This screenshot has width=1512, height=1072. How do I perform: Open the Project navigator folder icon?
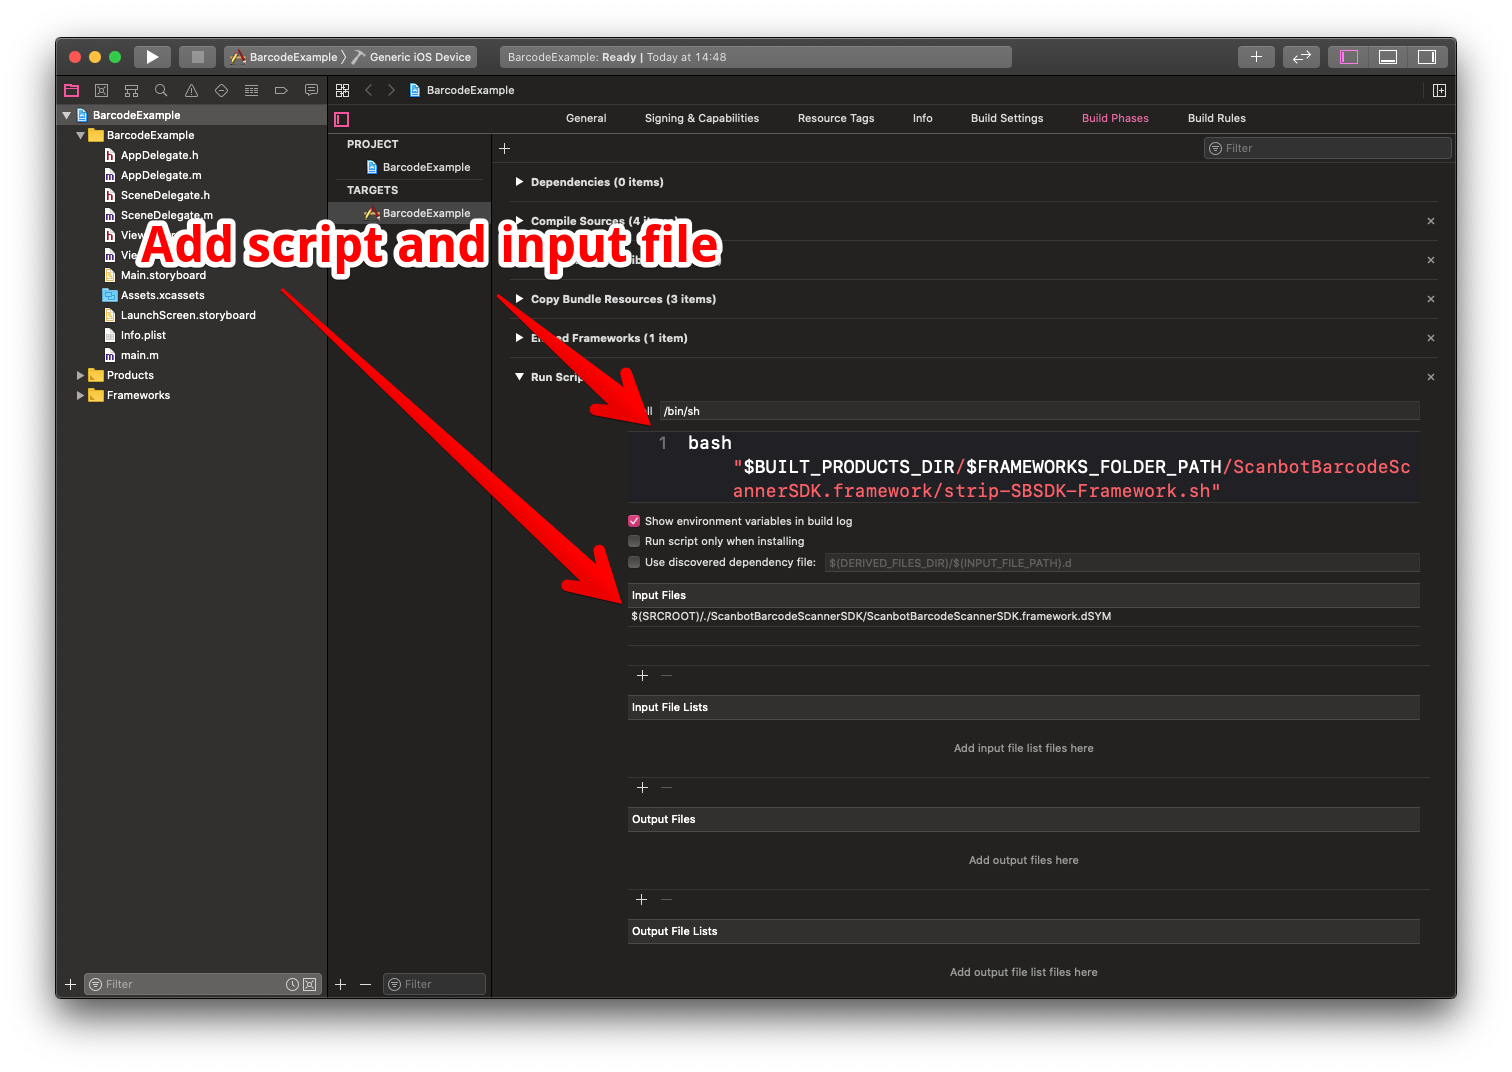[x=71, y=90]
